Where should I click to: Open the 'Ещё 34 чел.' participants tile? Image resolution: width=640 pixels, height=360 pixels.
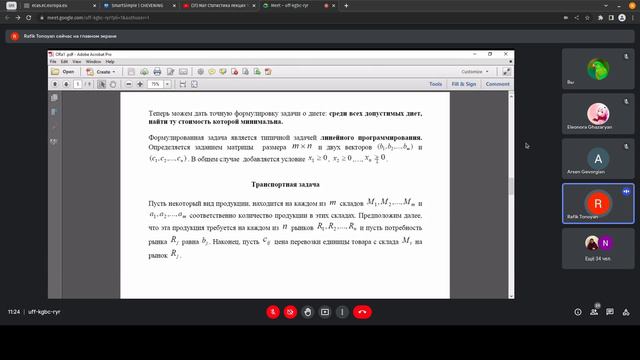[598, 249]
